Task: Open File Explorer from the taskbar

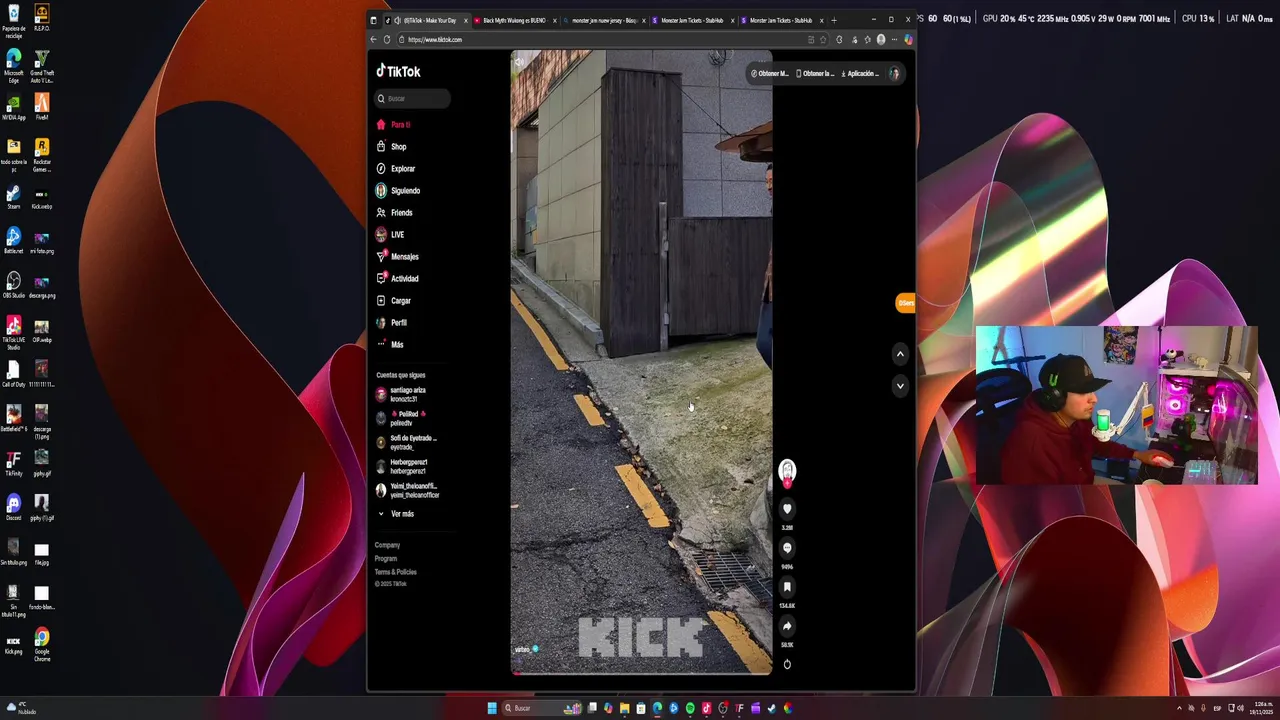Action: pyautogui.click(x=624, y=708)
